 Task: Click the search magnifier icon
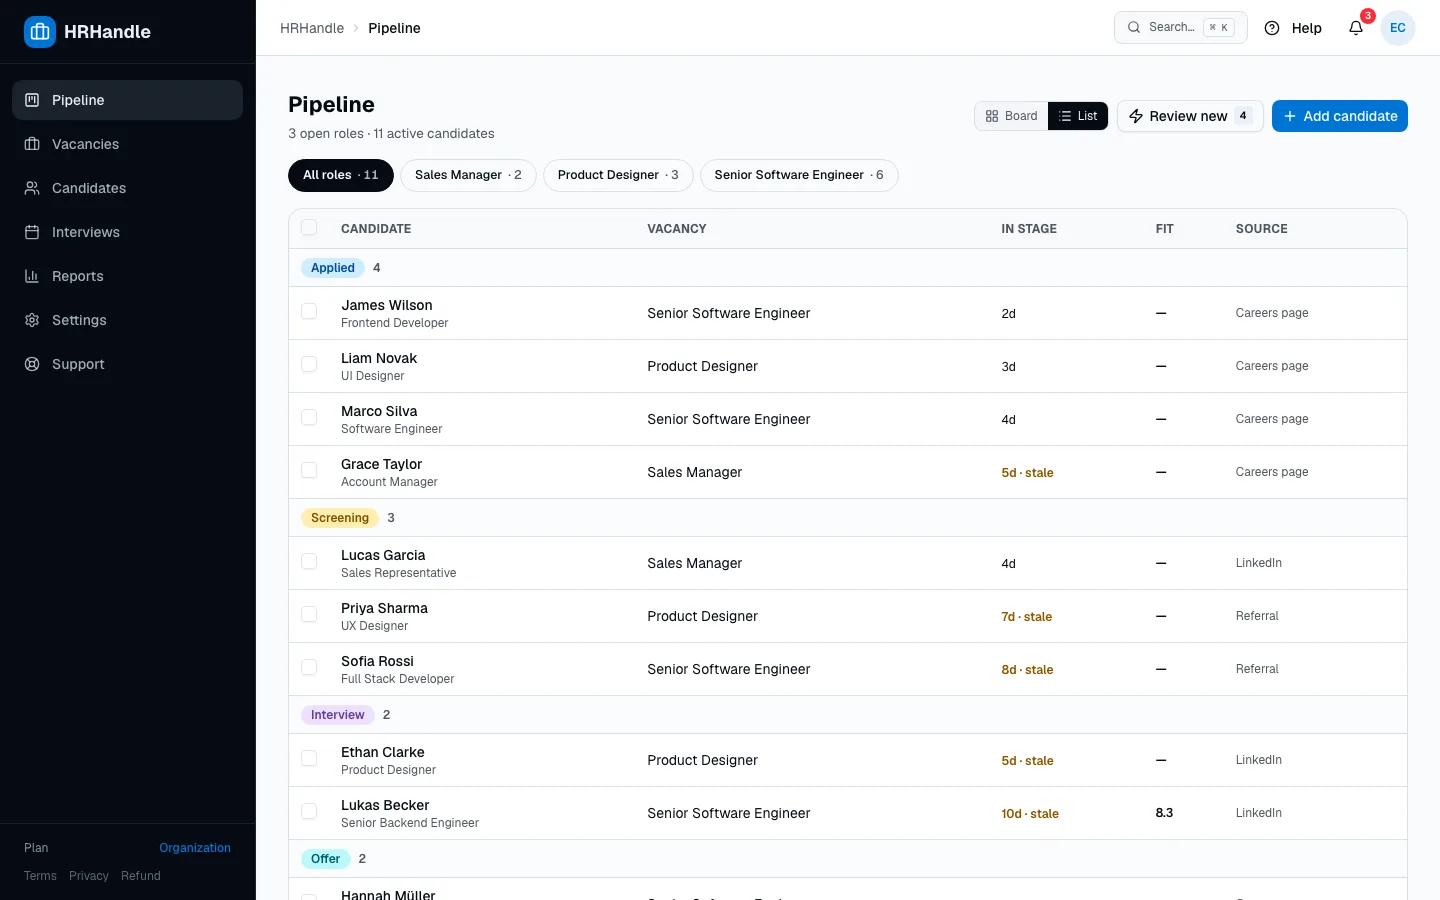(x=1134, y=28)
